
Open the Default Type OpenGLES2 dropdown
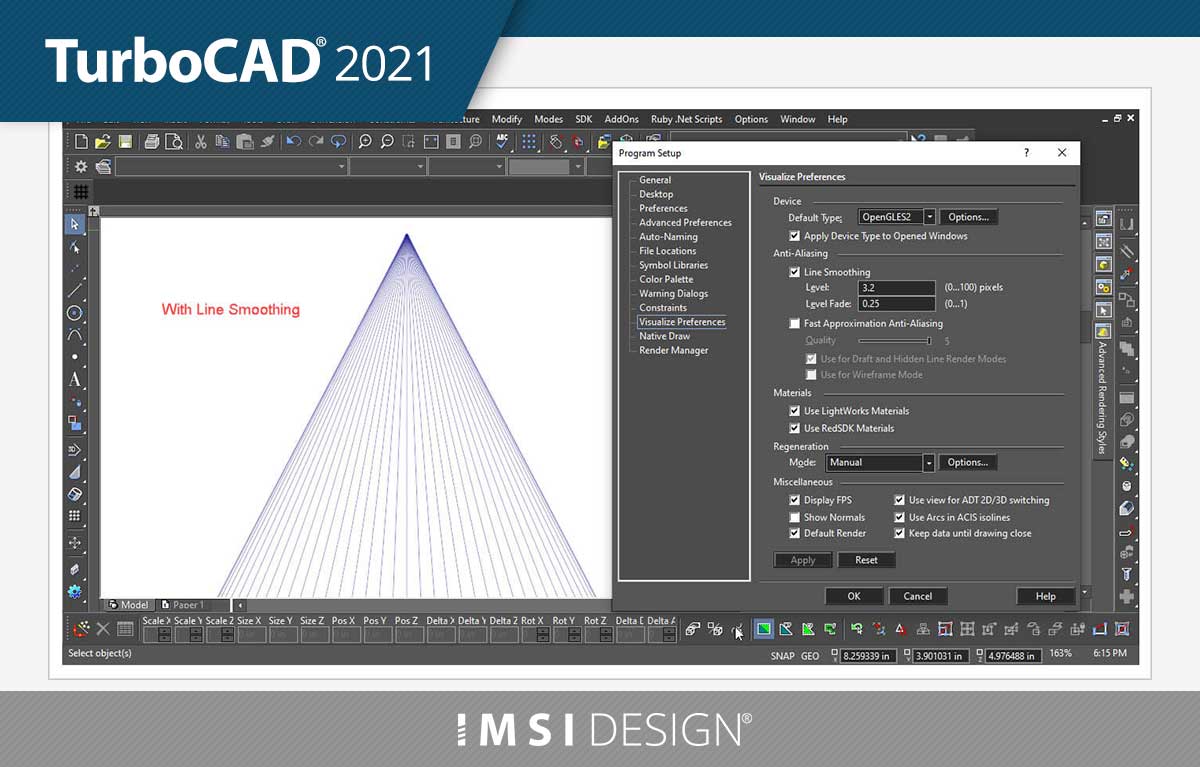point(929,217)
